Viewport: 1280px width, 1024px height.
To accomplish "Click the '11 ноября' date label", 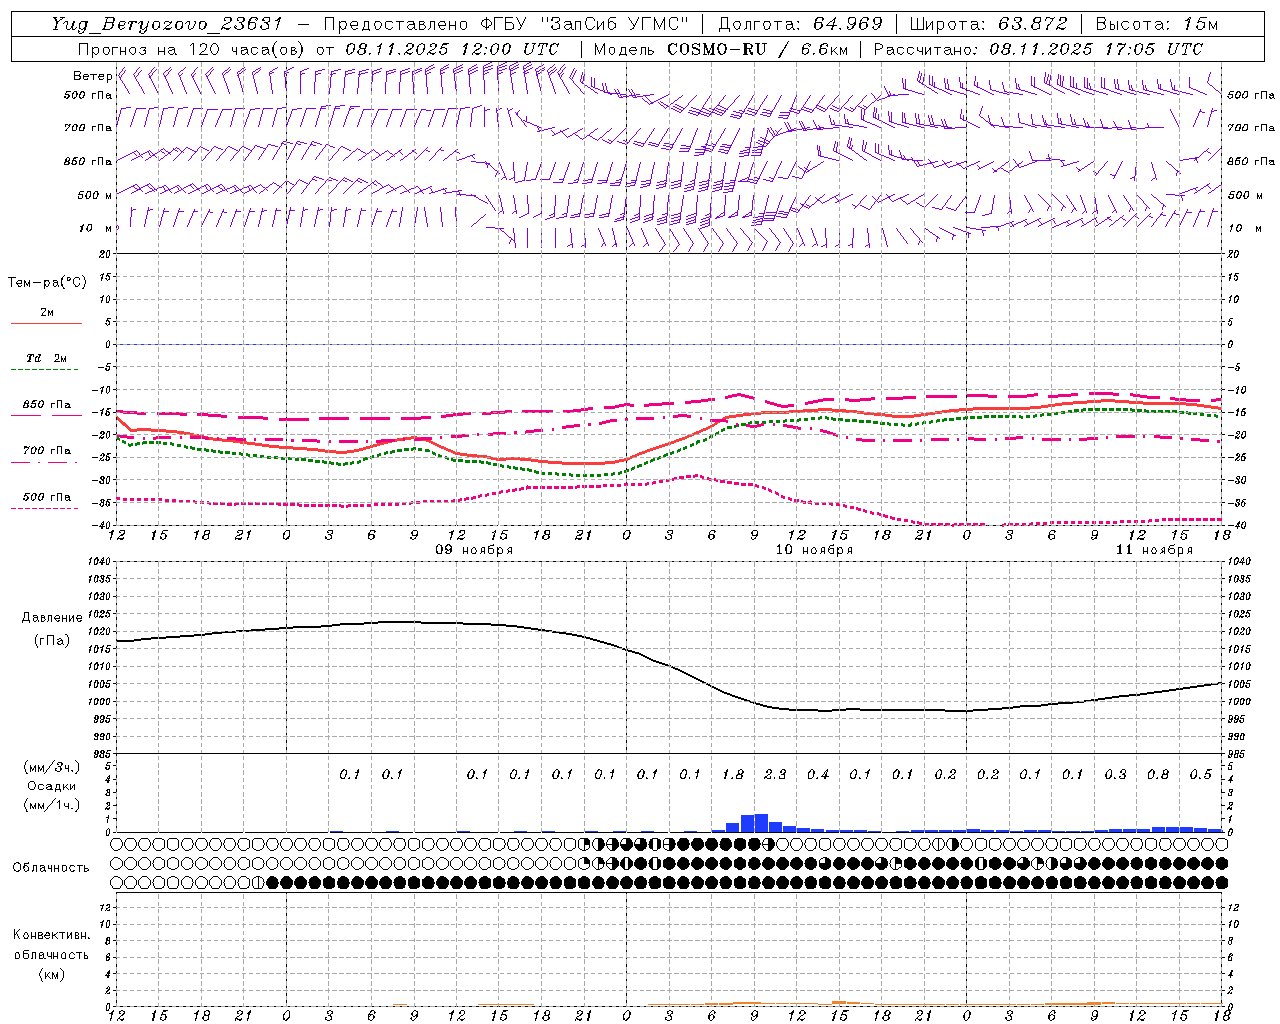I will click(1154, 550).
